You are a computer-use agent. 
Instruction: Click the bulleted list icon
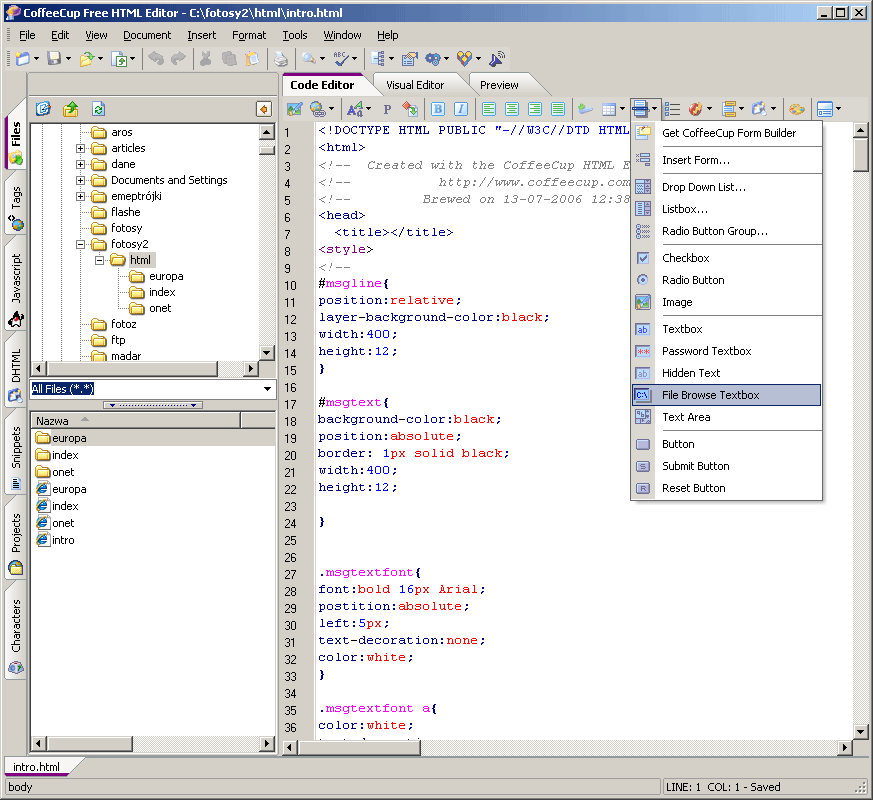tap(672, 109)
